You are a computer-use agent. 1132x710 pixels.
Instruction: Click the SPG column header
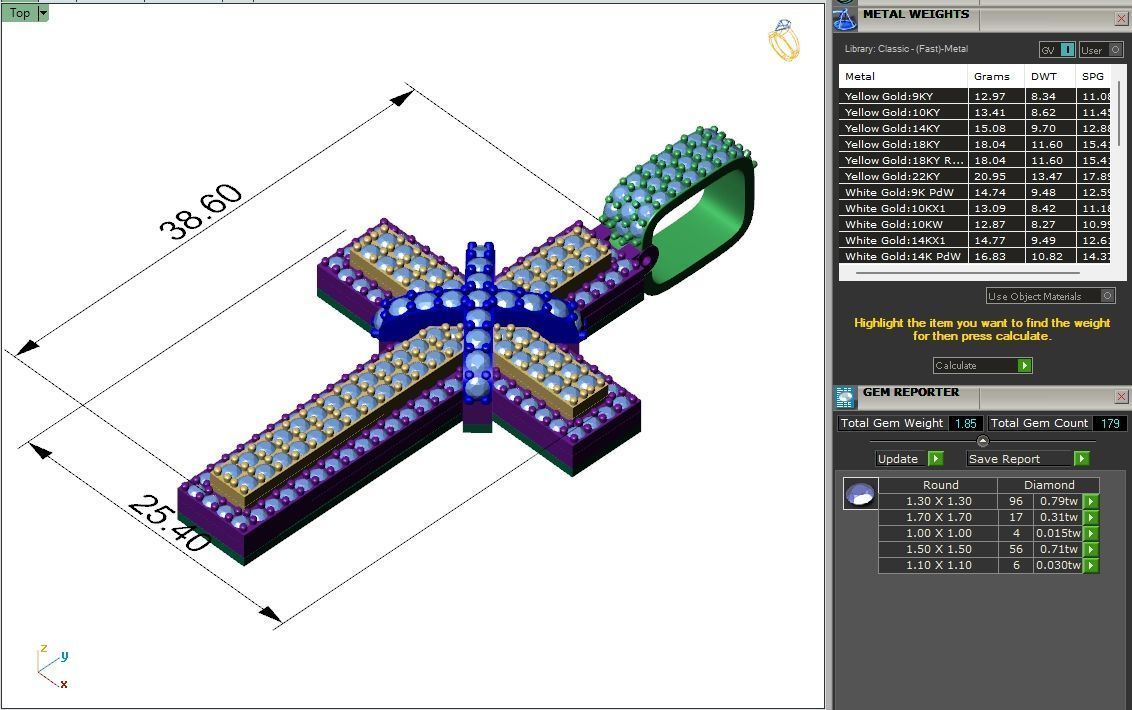click(1093, 76)
